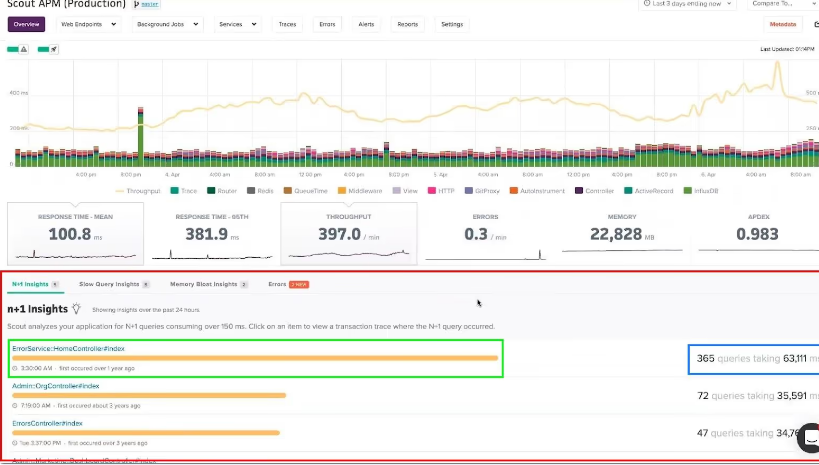Image resolution: width=819 pixels, height=465 pixels.
Task: Open ErrorService::HomeController#index insight
Action: tap(68, 348)
